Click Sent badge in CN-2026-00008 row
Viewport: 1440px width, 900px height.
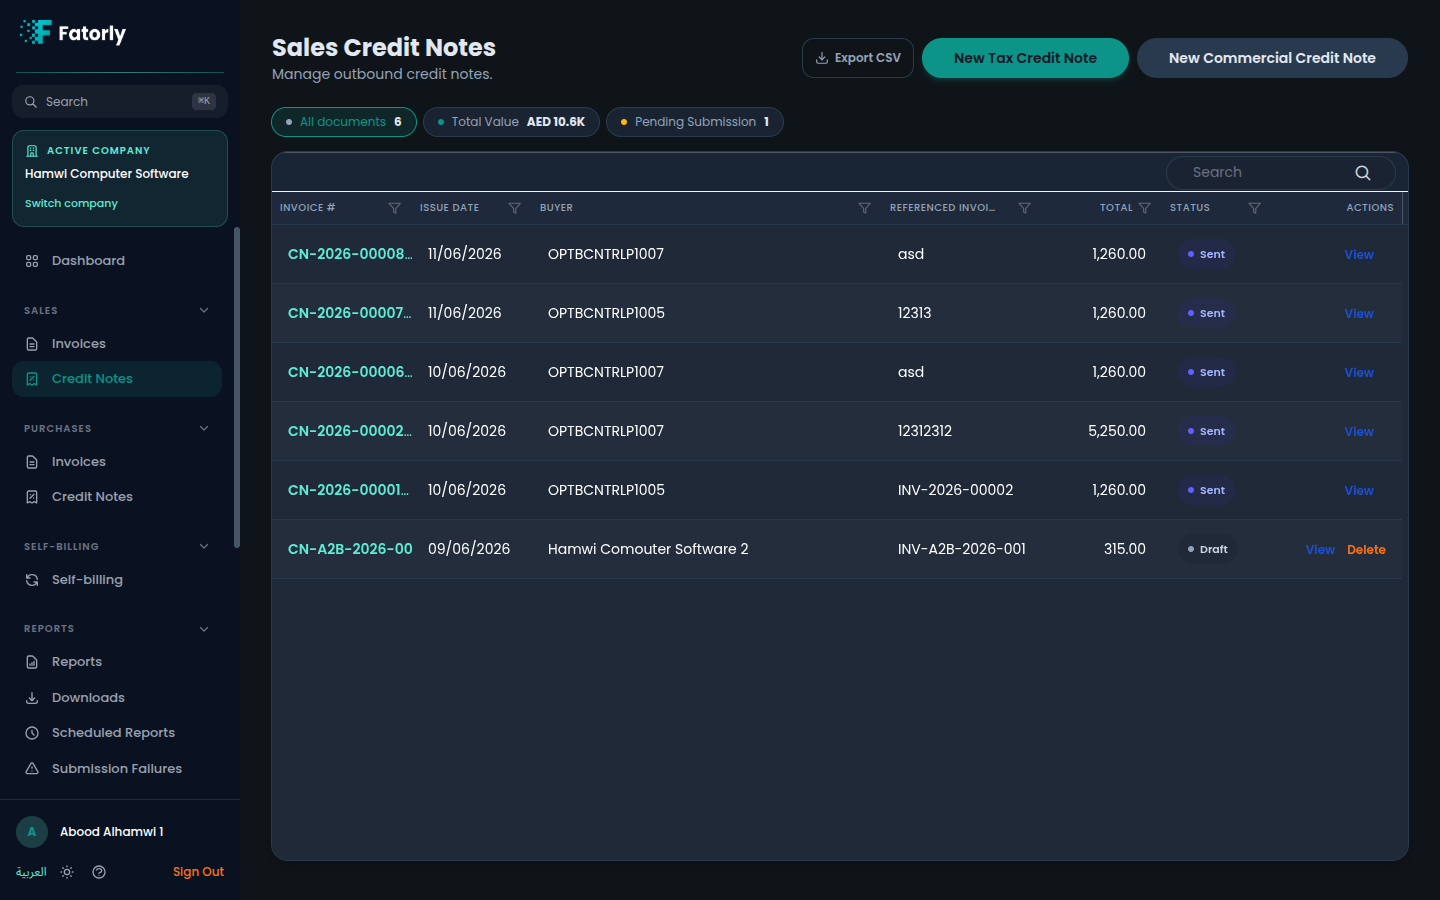pos(1206,254)
